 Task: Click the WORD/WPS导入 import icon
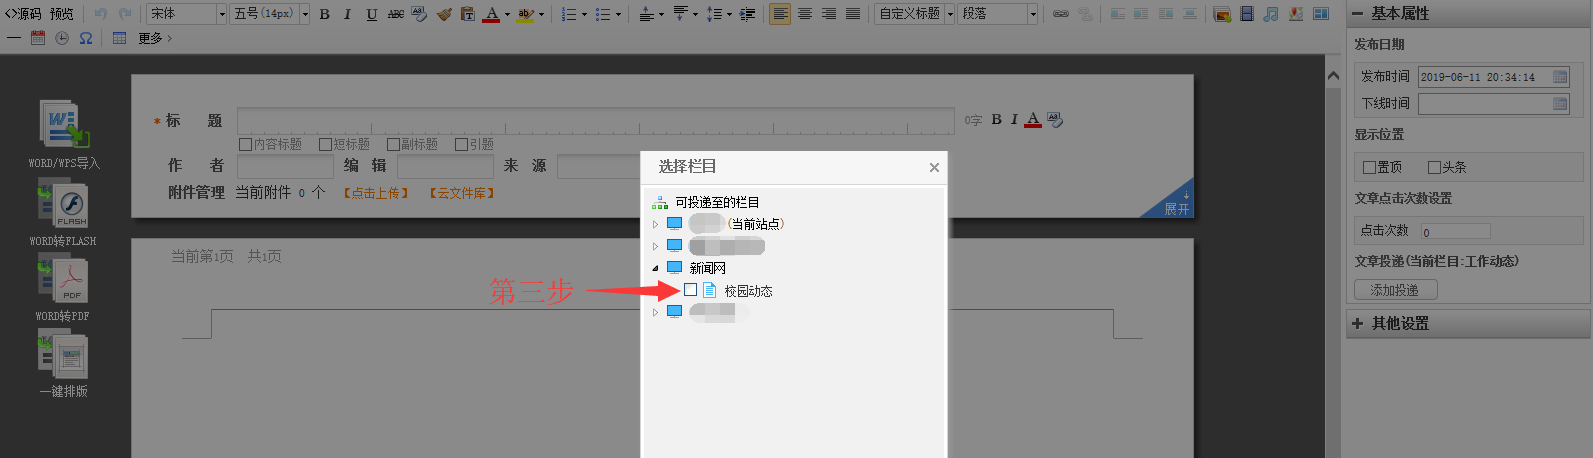tap(64, 125)
